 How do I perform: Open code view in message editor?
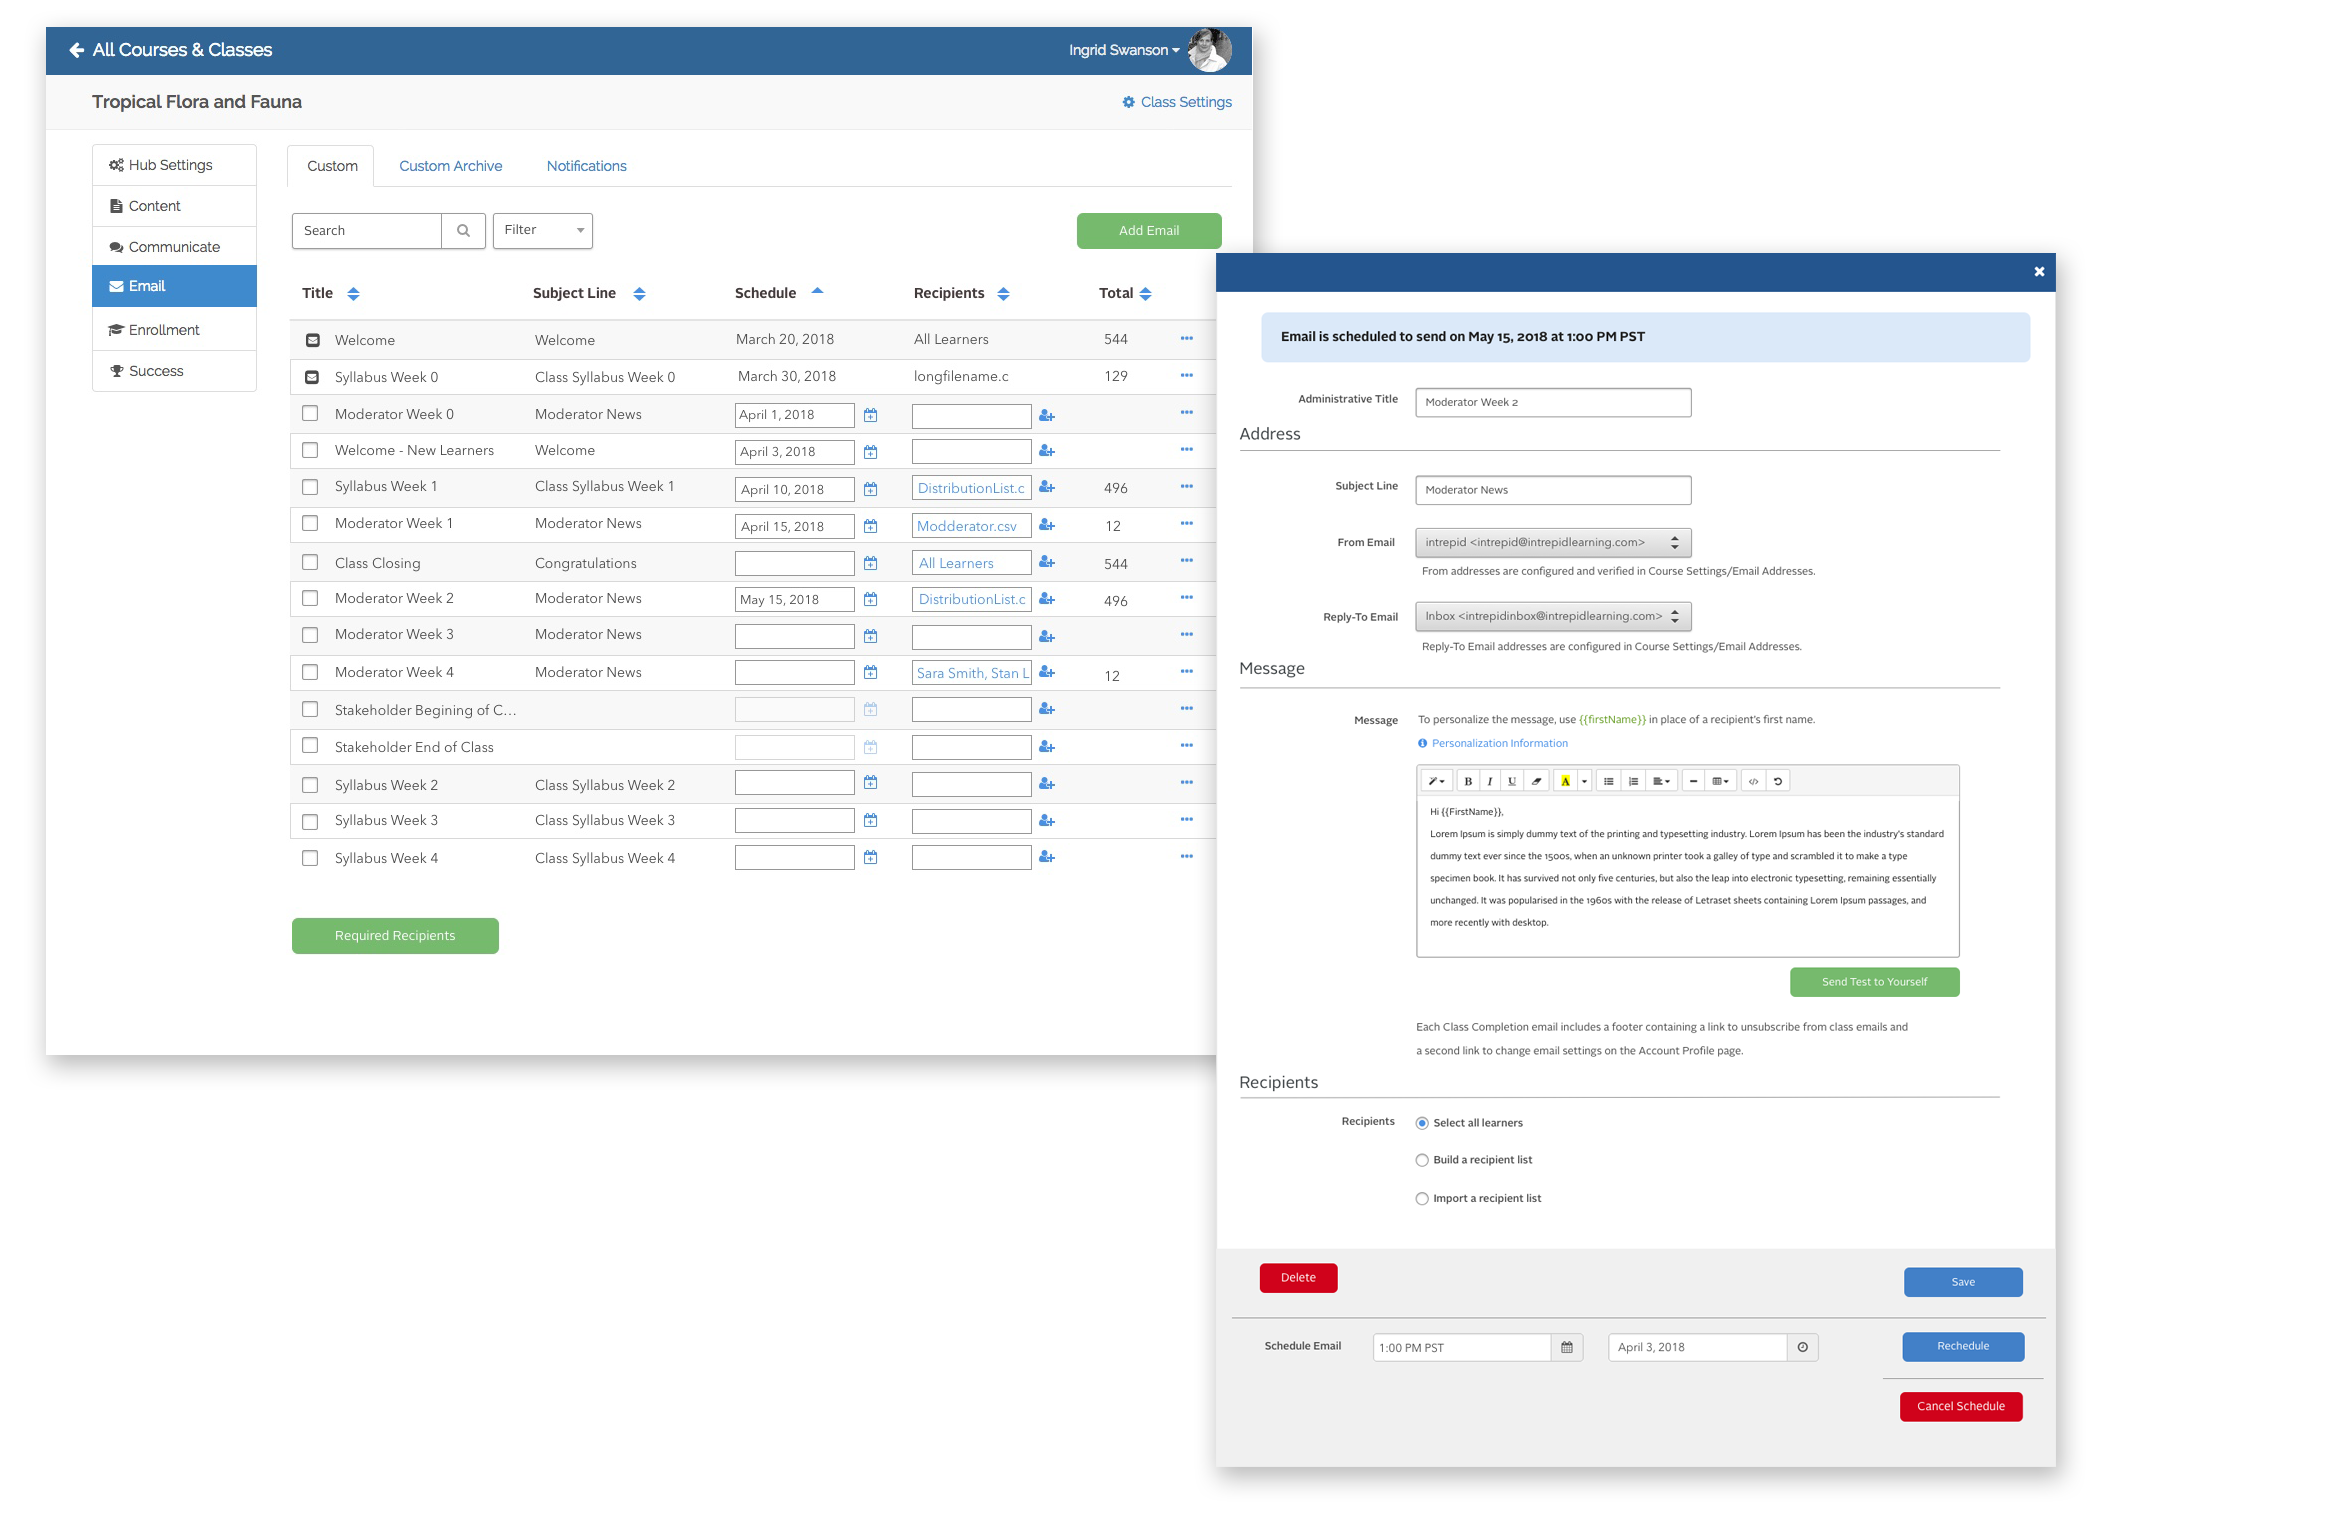[x=1753, y=781]
